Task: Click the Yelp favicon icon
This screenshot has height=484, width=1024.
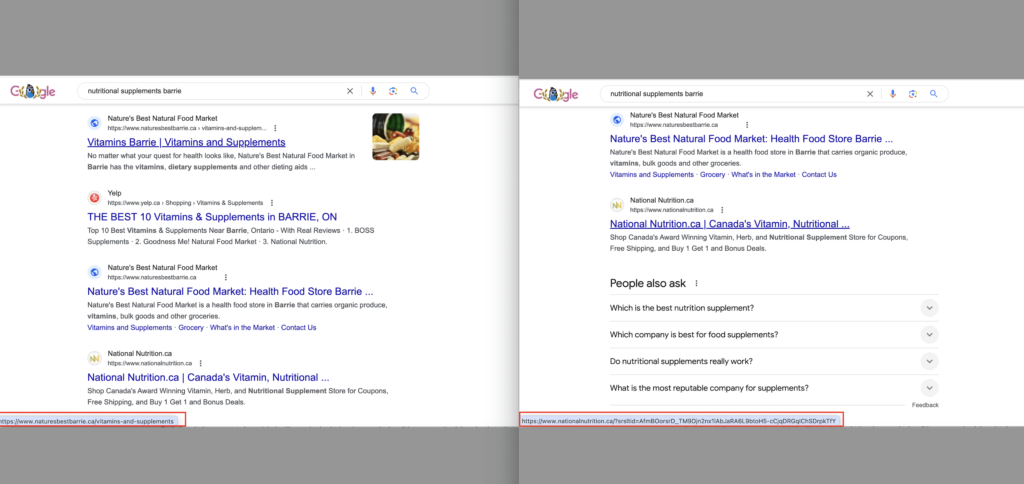Action: [x=94, y=198]
